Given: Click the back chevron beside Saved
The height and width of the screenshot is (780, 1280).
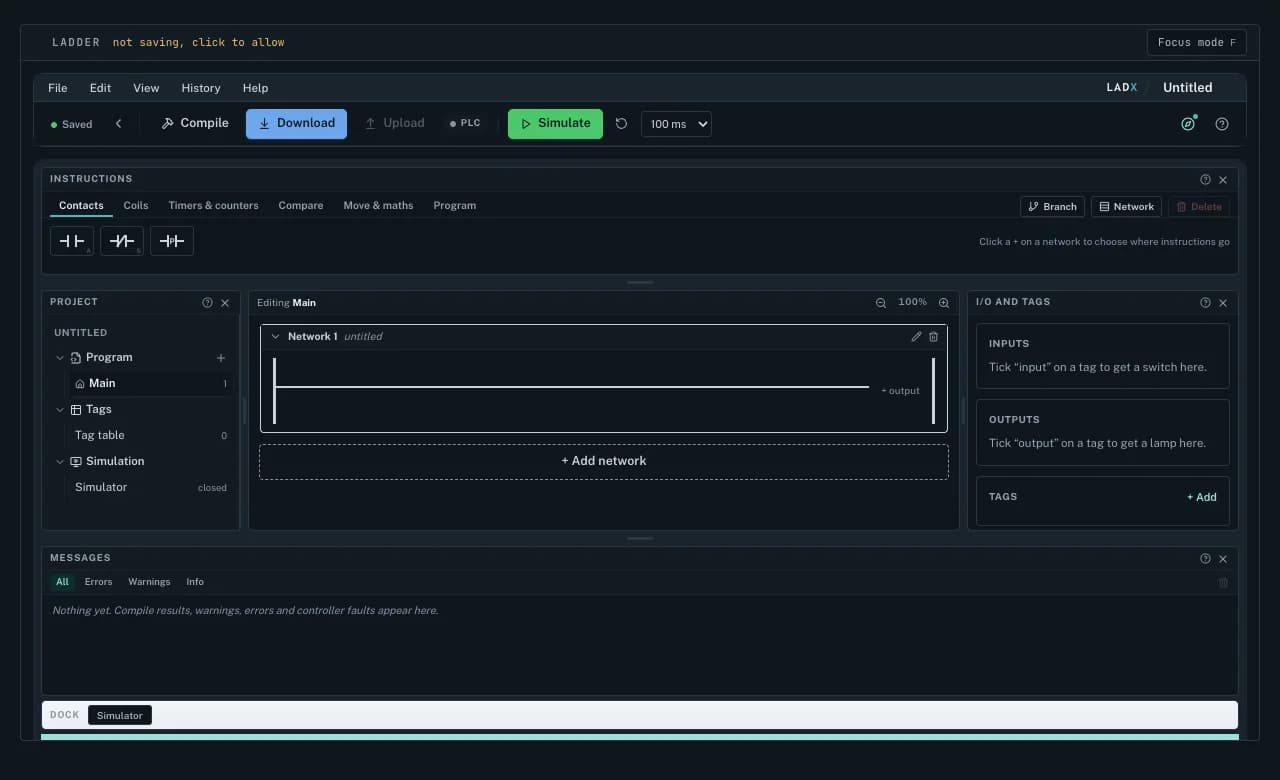Looking at the screenshot, I should tap(118, 124).
